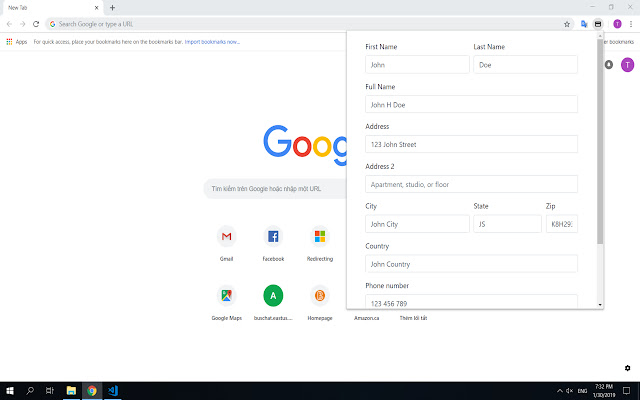The width and height of the screenshot is (640, 400).
Task: Click the Address 2 field
Action: pyautogui.click(x=471, y=184)
